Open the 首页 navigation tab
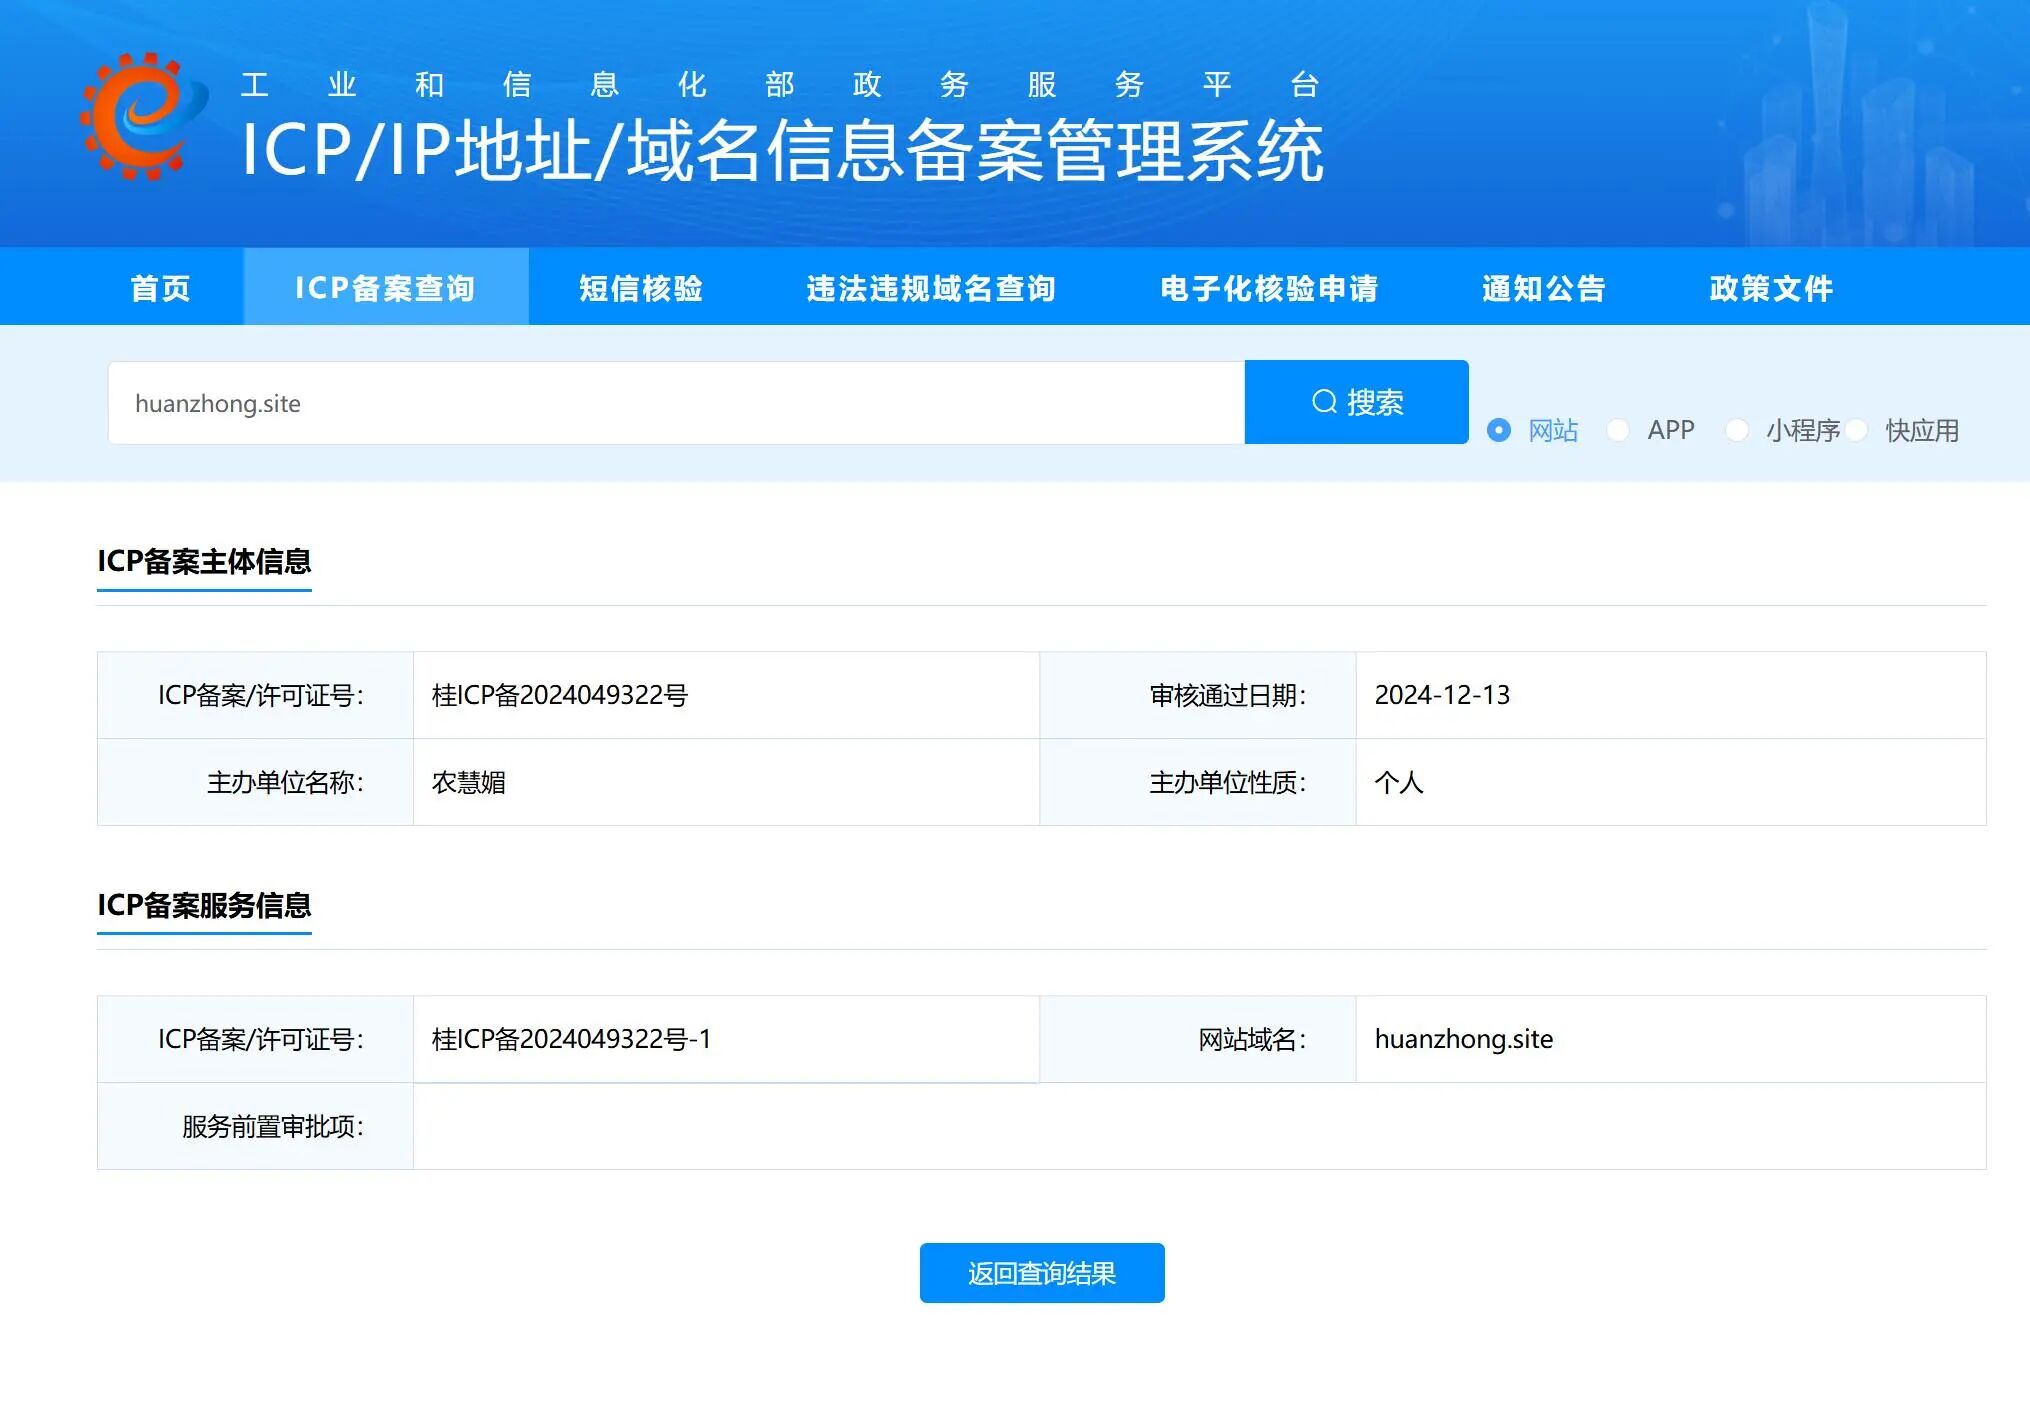This screenshot has height=1405, width=2030. 160,288
